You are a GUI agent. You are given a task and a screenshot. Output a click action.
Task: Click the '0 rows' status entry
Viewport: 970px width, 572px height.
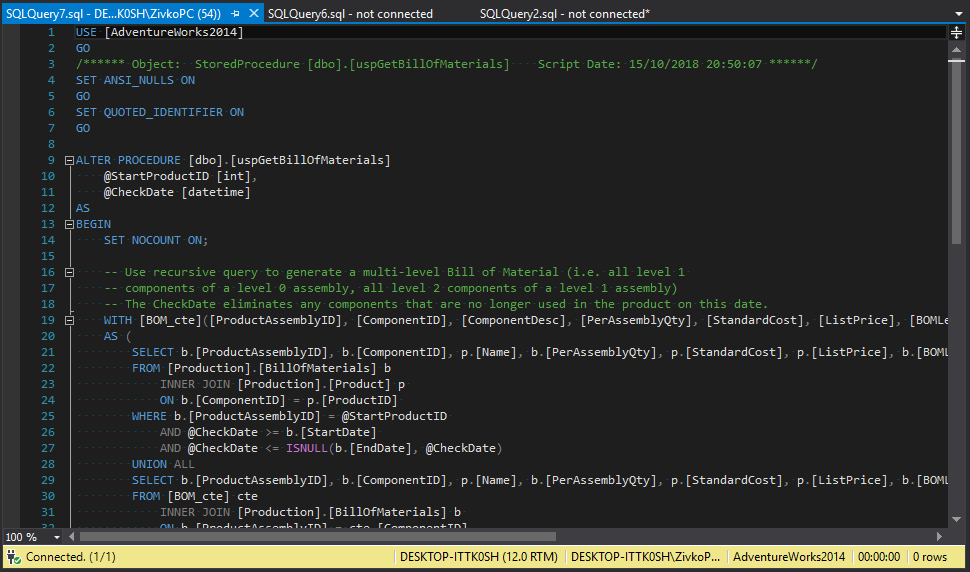click(x=930, y=557)
